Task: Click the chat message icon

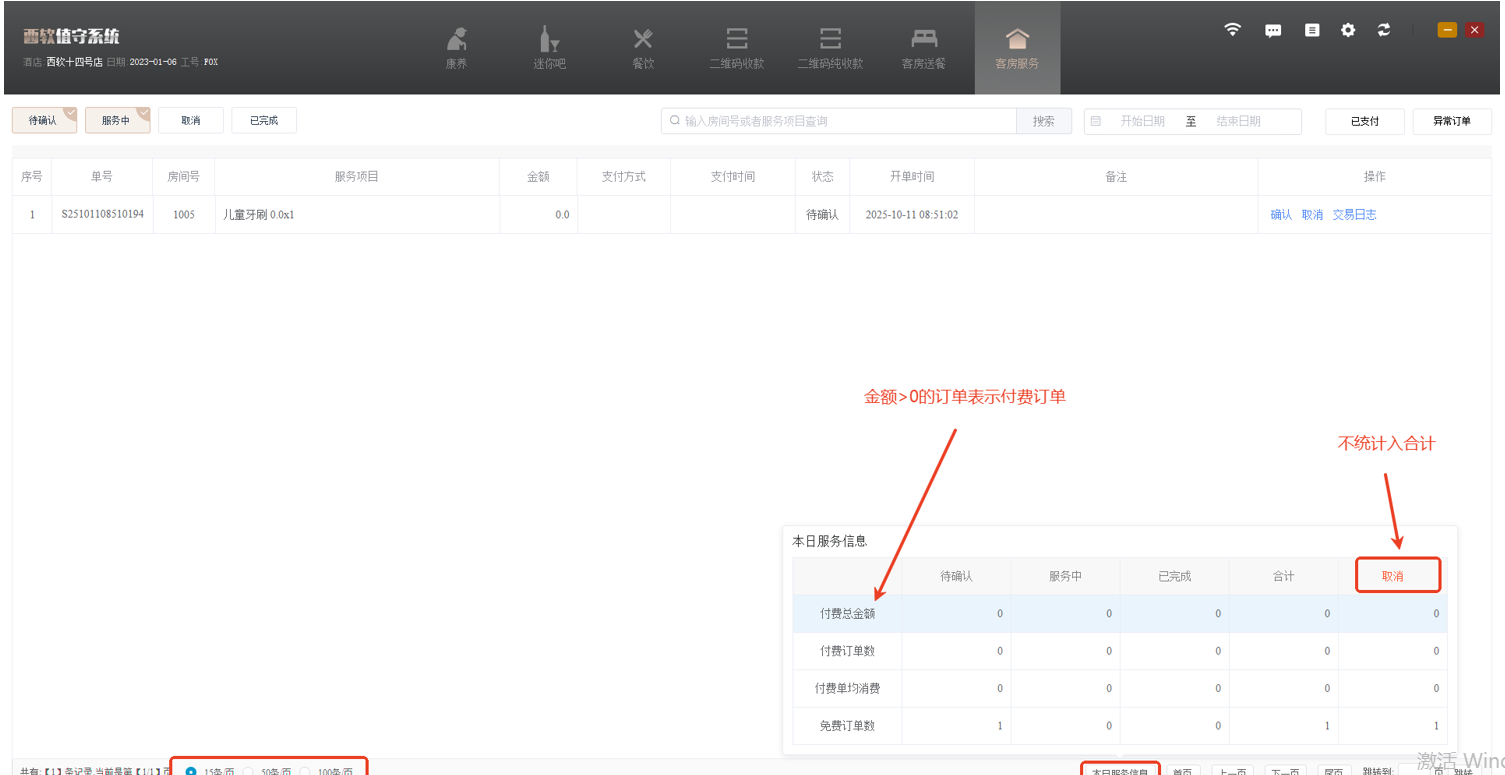Action: click(1273, 30)
